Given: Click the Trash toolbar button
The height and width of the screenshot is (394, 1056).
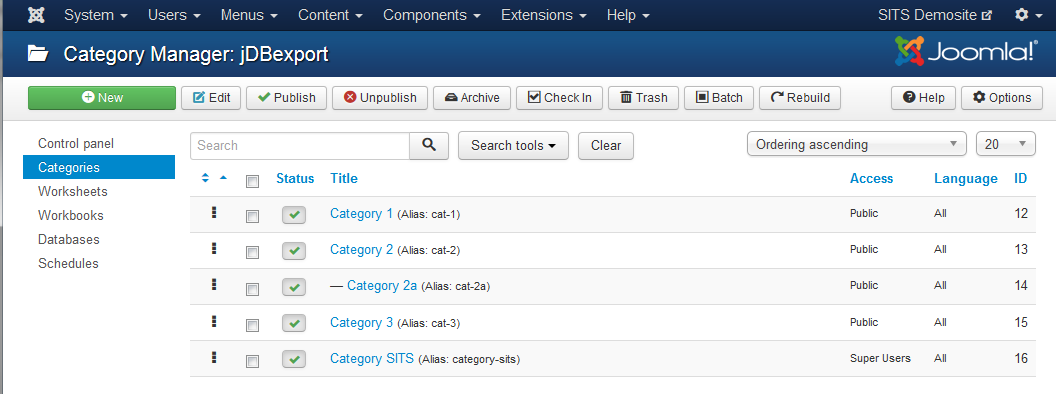Looking at the screenshot, I should click(x=643, y=98).
